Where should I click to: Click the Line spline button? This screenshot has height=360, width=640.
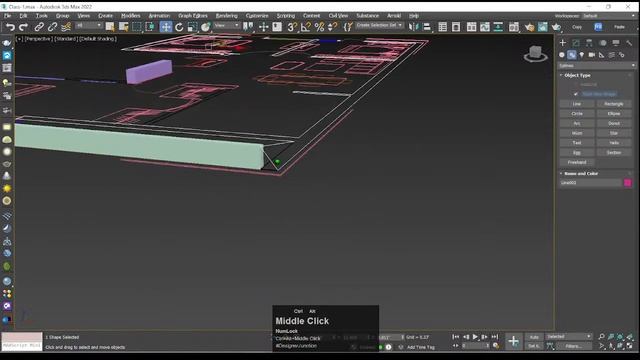click(577, 104)
